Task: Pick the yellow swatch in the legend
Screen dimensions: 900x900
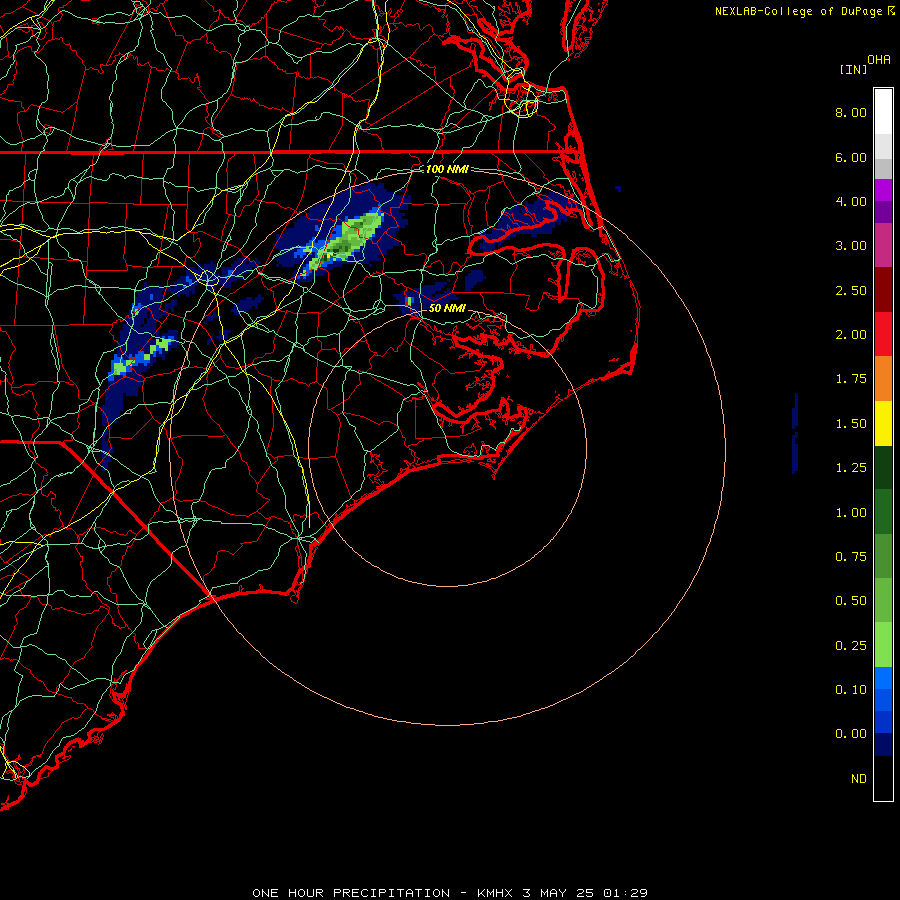Action: point(883,424)
